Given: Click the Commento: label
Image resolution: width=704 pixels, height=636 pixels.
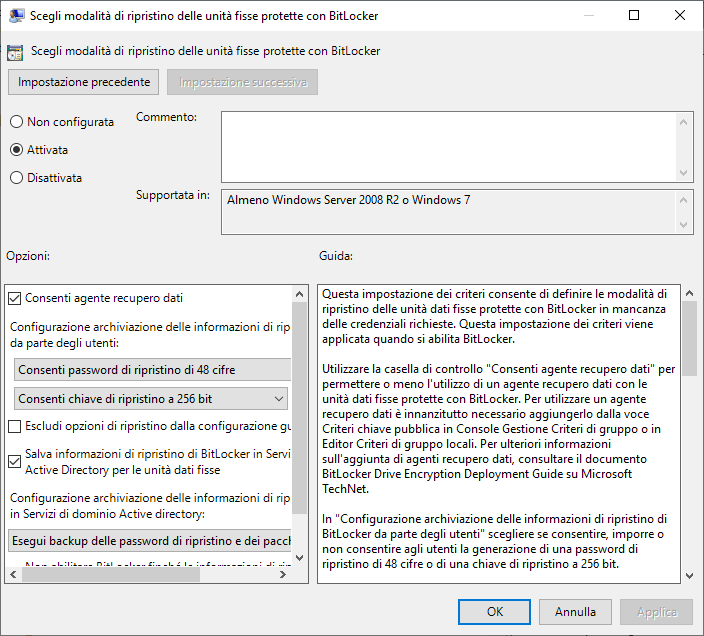Looking at the screenshot, I should pos(167,117).
